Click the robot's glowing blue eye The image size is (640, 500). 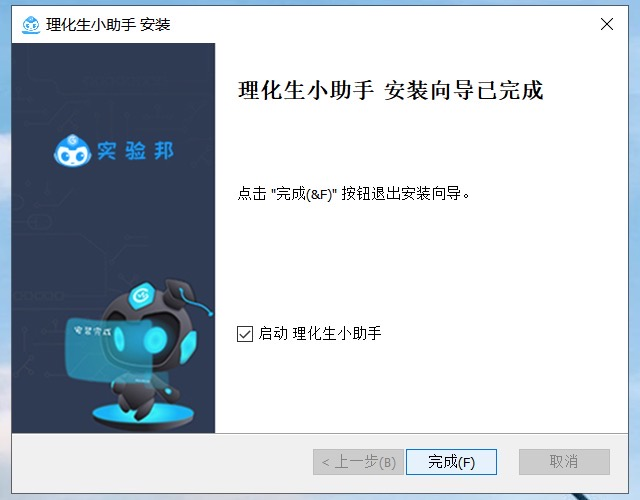tap(155, 340)
